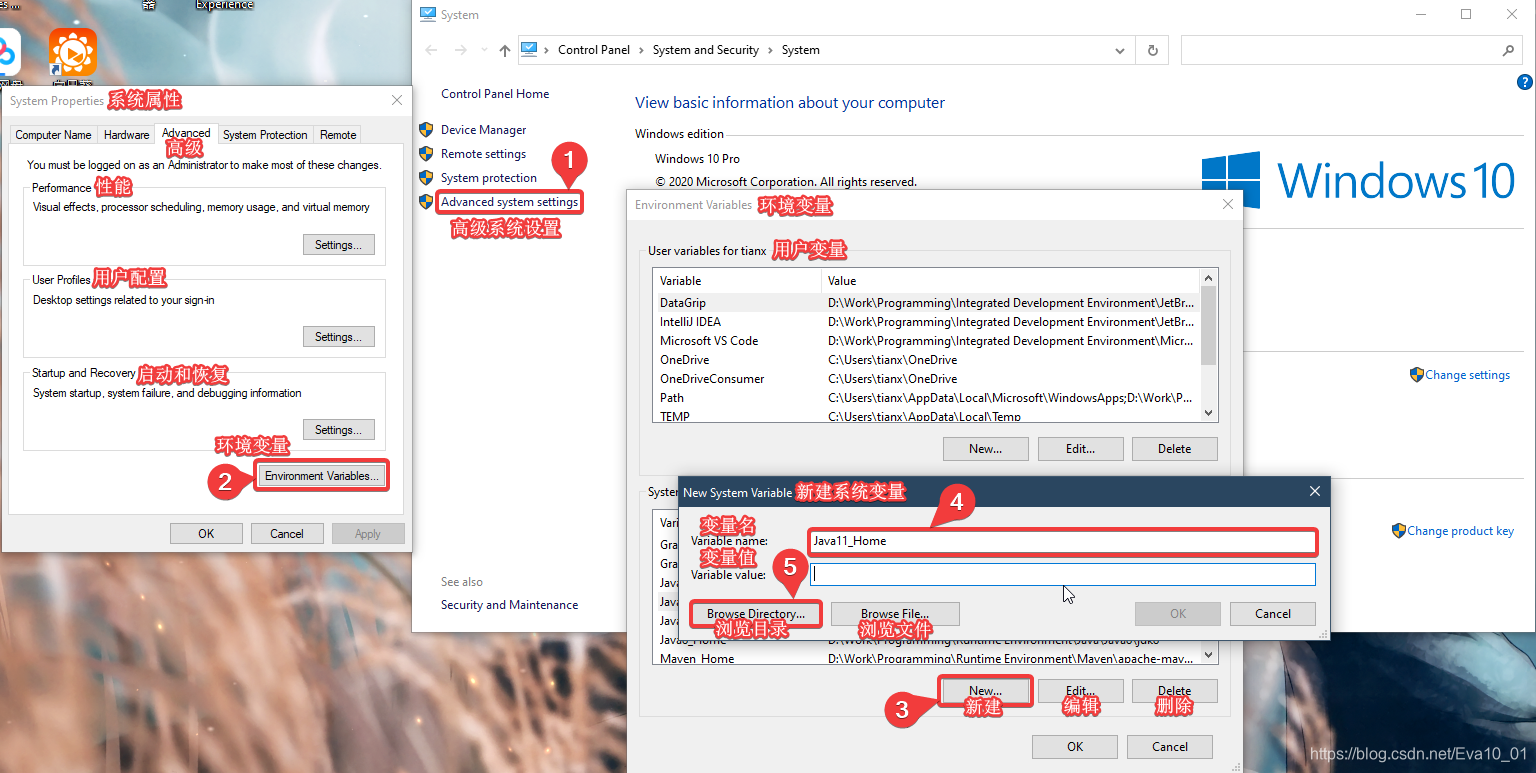This screenshot has height=773, width=1536.
Task: Click the help question mark icon
Action: click(x=1524, y=84)
